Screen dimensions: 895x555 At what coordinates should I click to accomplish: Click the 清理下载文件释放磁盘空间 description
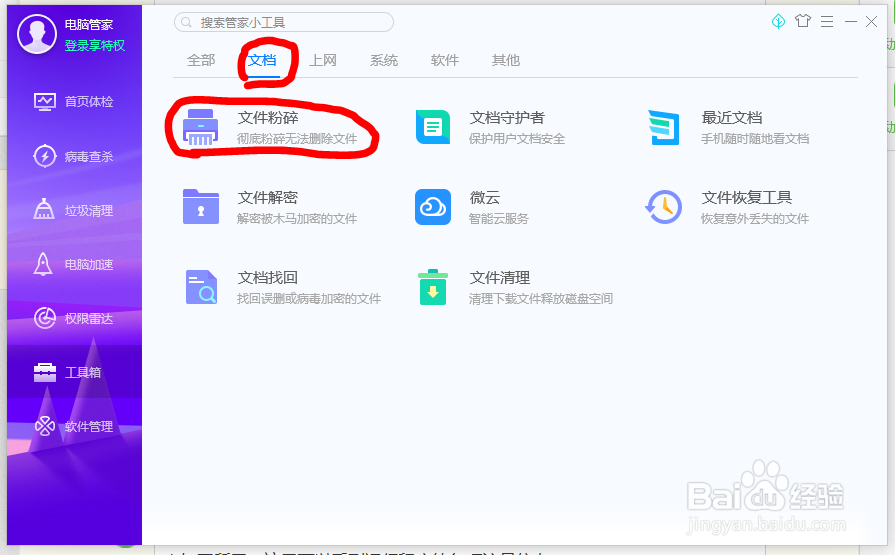point(541,299)
